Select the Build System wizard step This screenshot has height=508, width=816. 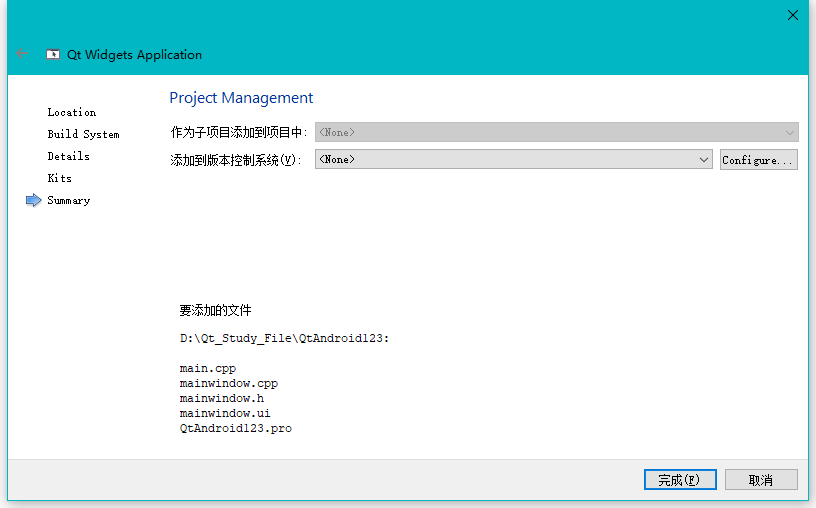83,134
